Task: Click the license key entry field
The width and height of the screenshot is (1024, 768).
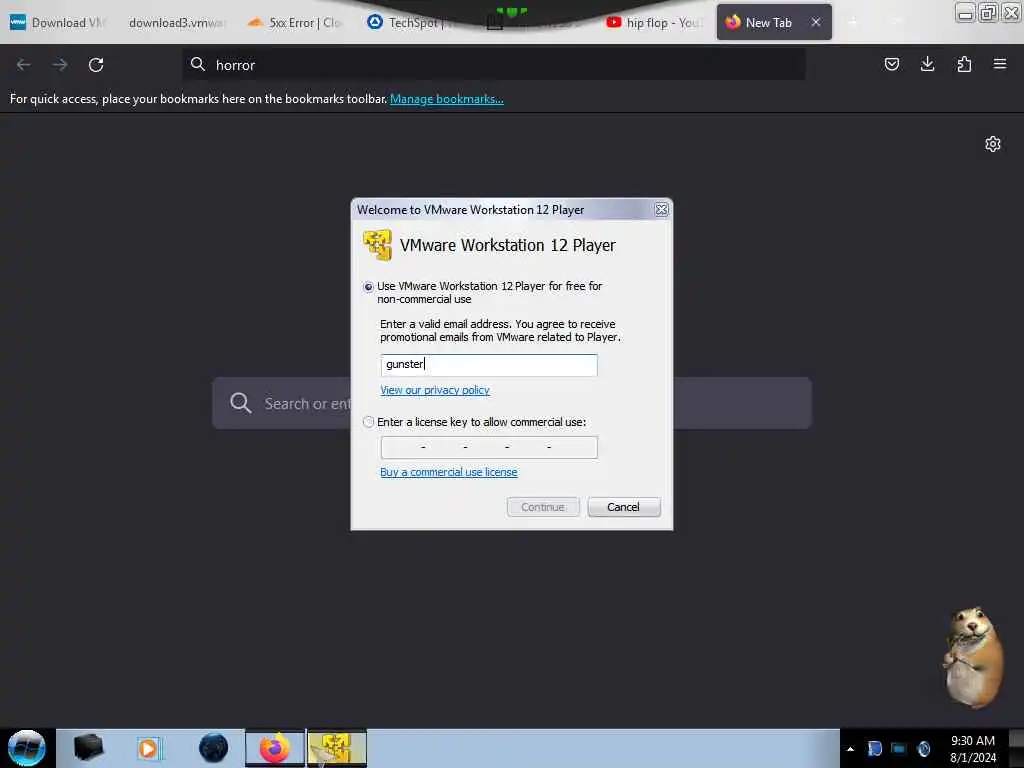Action: [x=488, y=447]
